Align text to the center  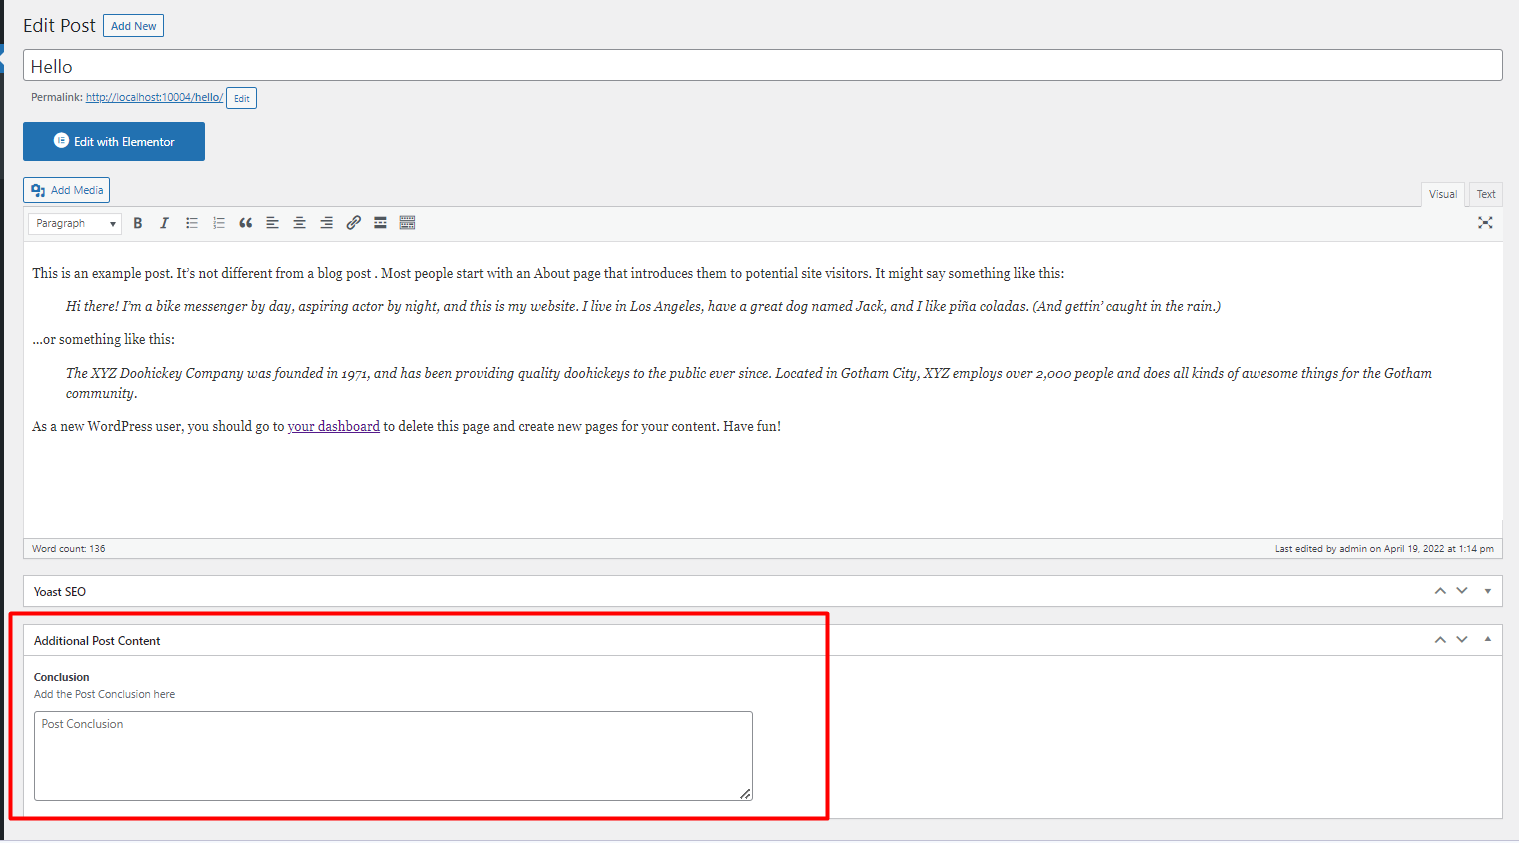tap(299, 222)
